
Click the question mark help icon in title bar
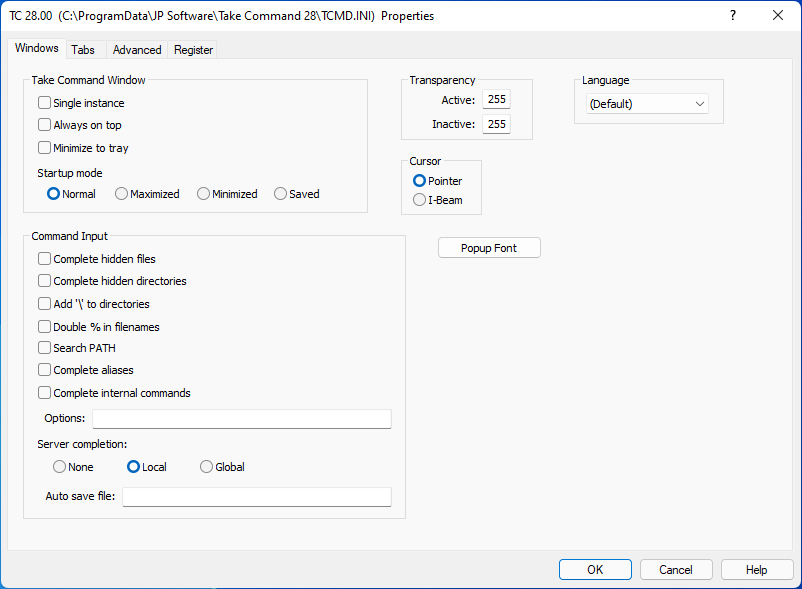click(x=733, y=15)
